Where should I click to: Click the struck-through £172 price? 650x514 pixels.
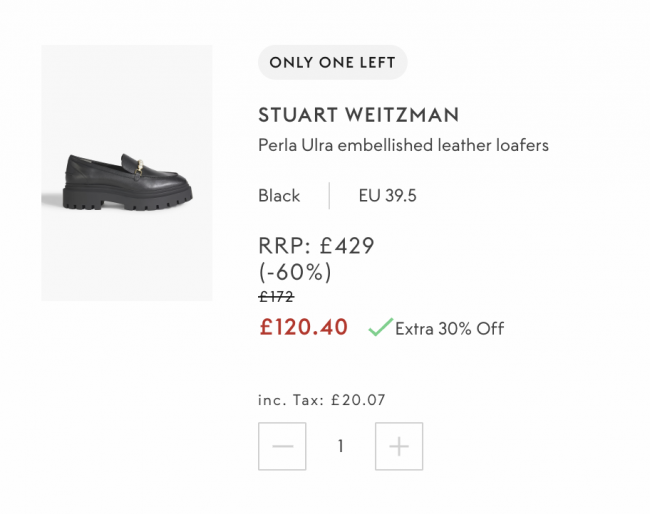coord(276,296)
